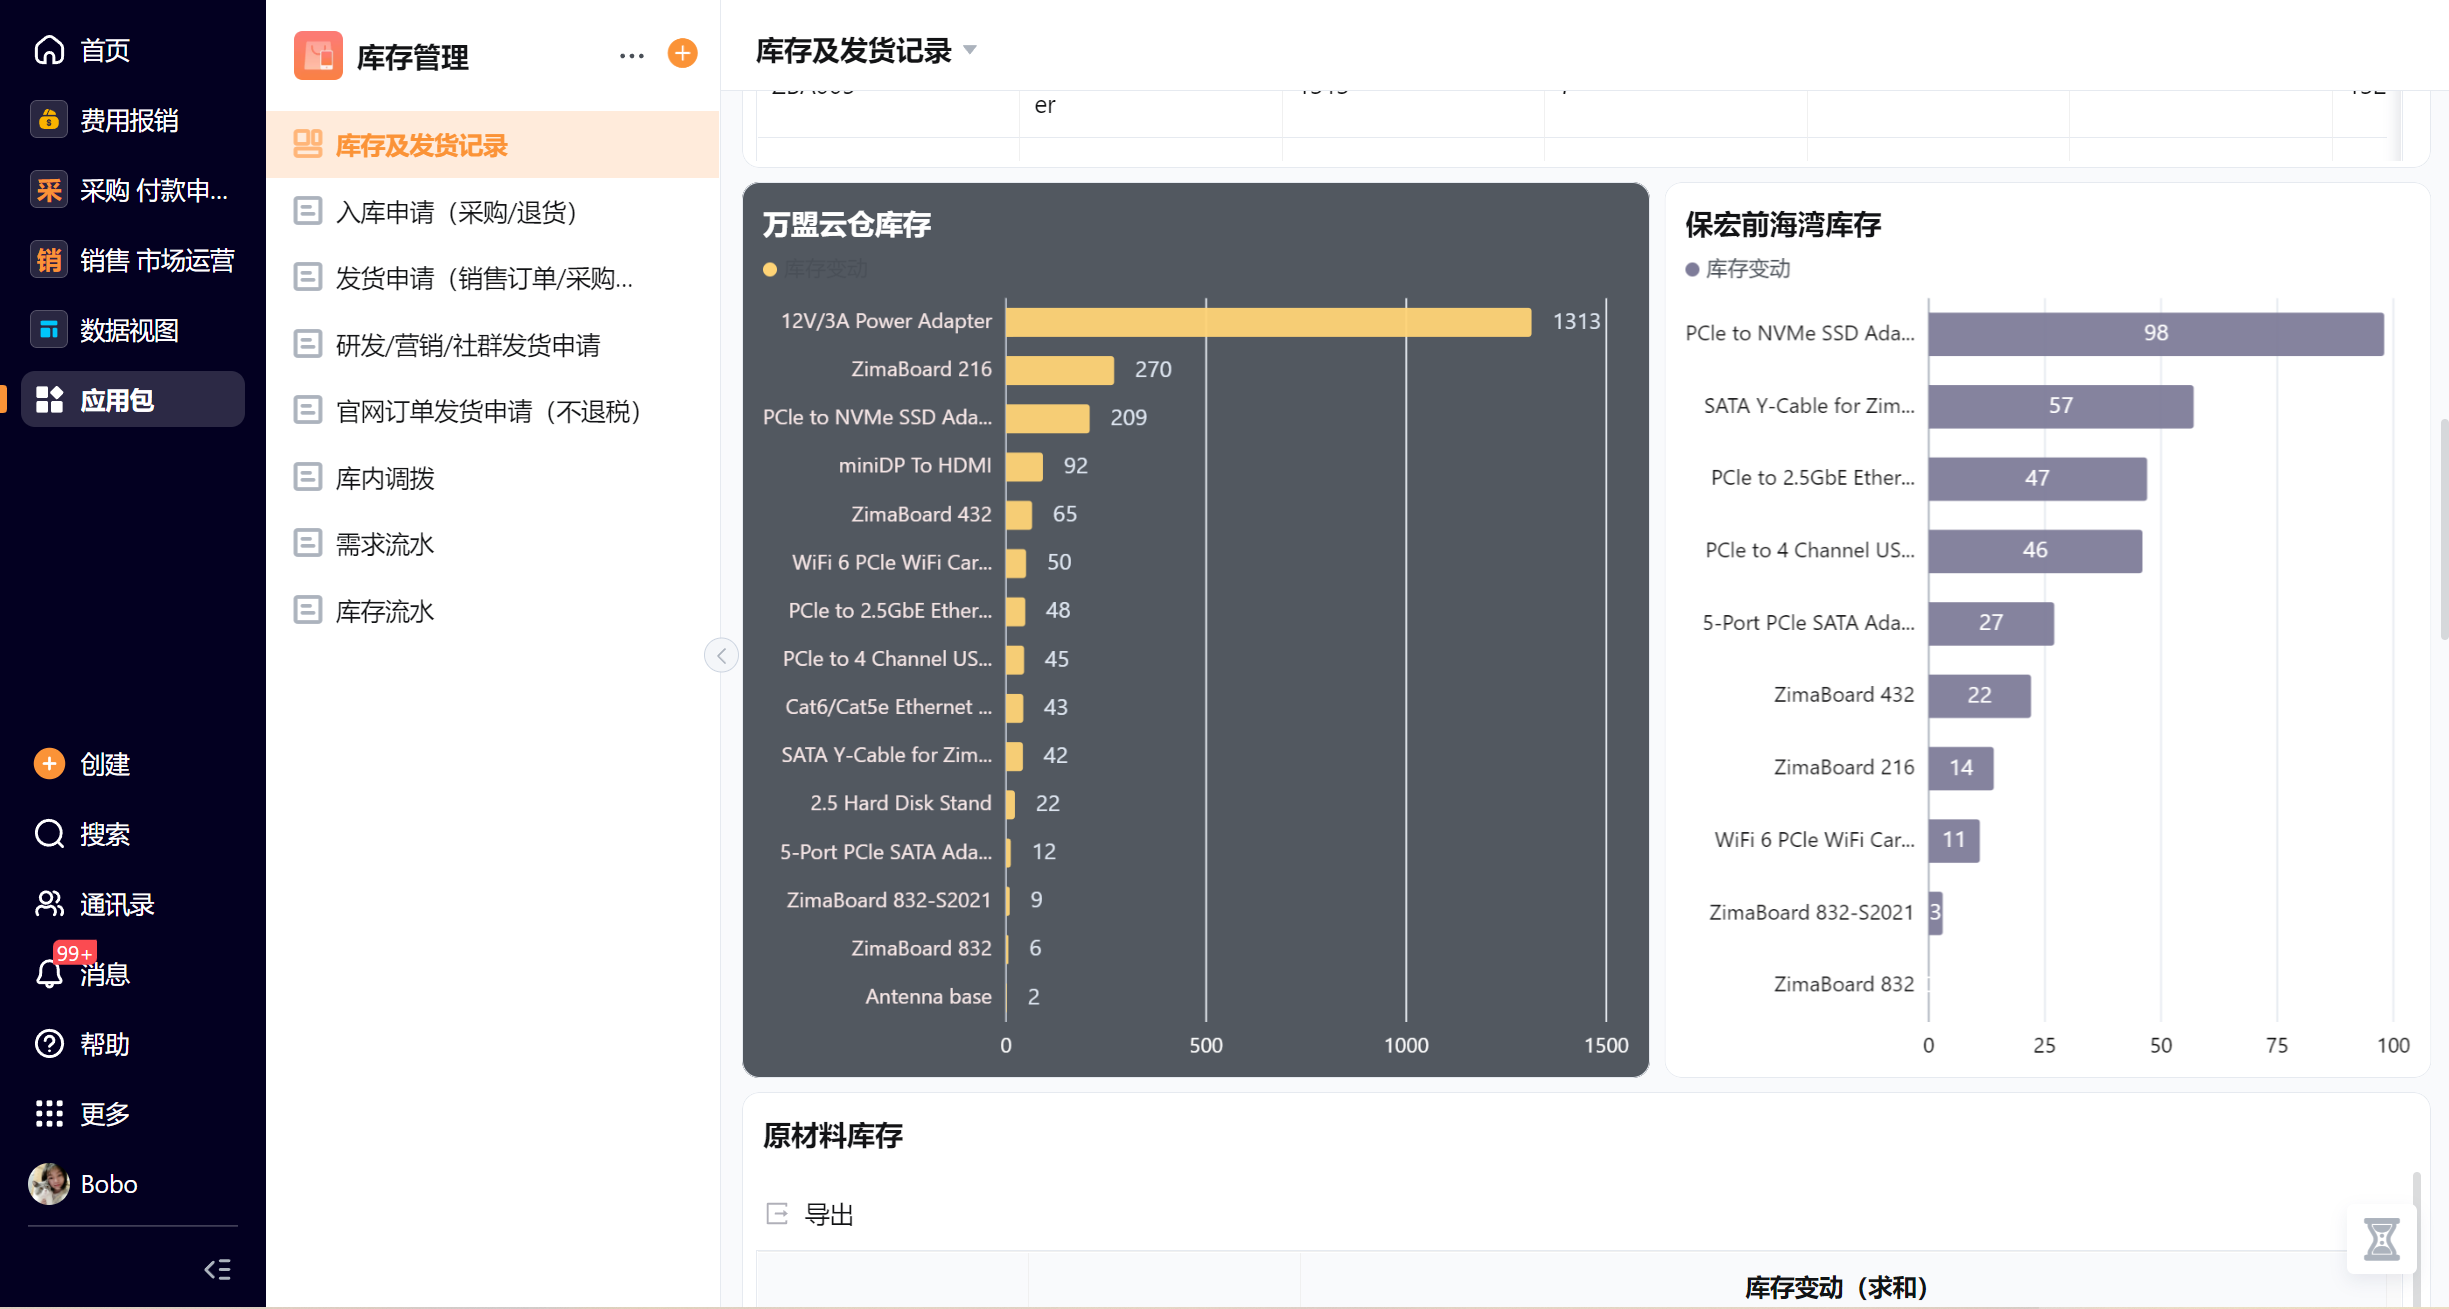Open 研发/营销/社群发货申请 menu item
The image size is (2449, 1309).
tap(493, 345)
